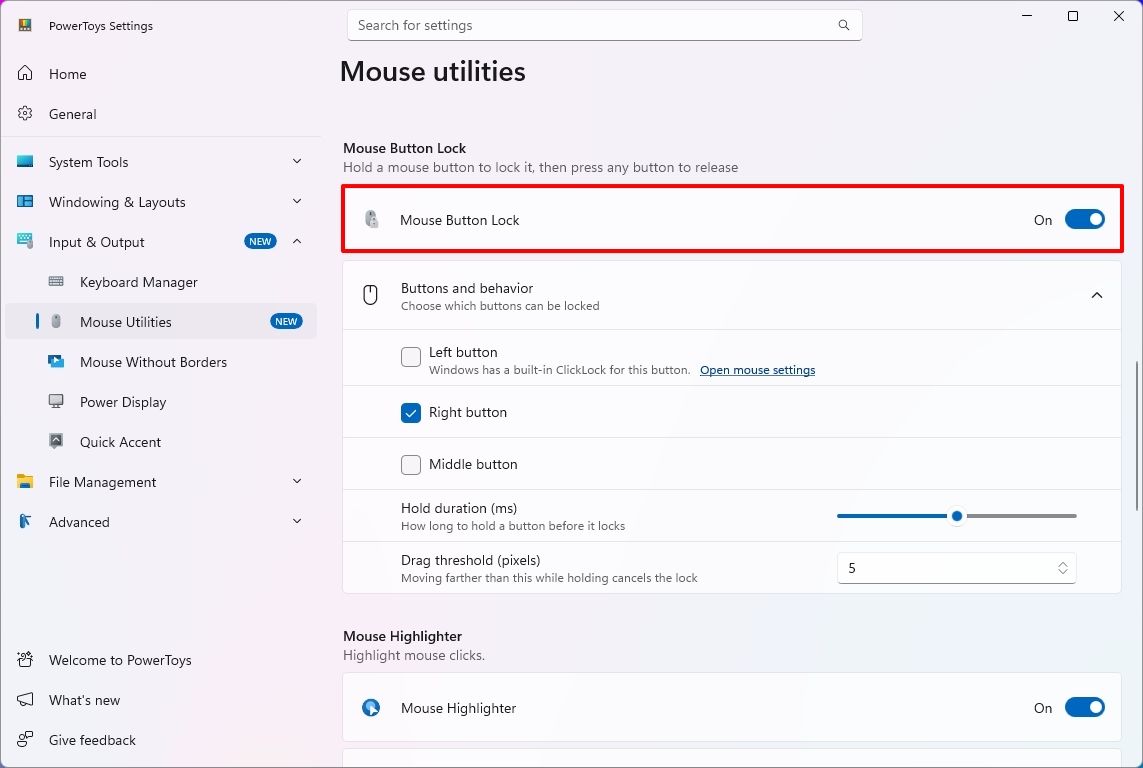Click the Drag threshold stepper arrows

[1063, 568]
